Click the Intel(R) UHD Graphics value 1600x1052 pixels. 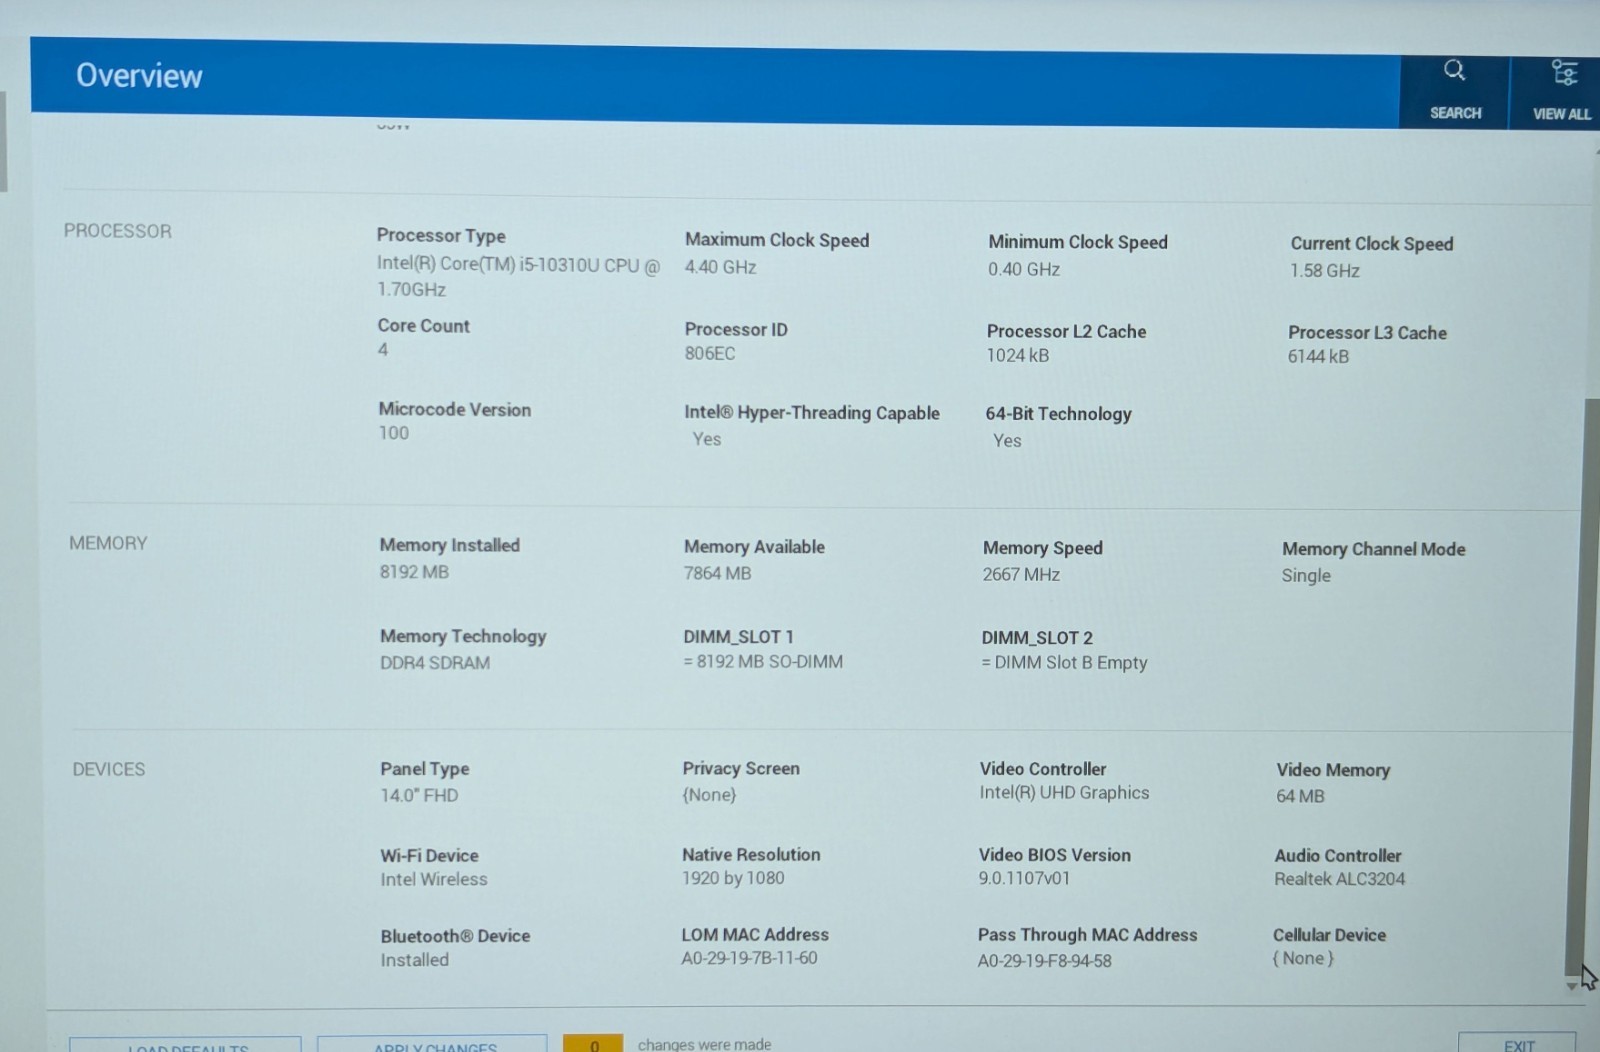pyautogui.click(x=1064, y=793)
